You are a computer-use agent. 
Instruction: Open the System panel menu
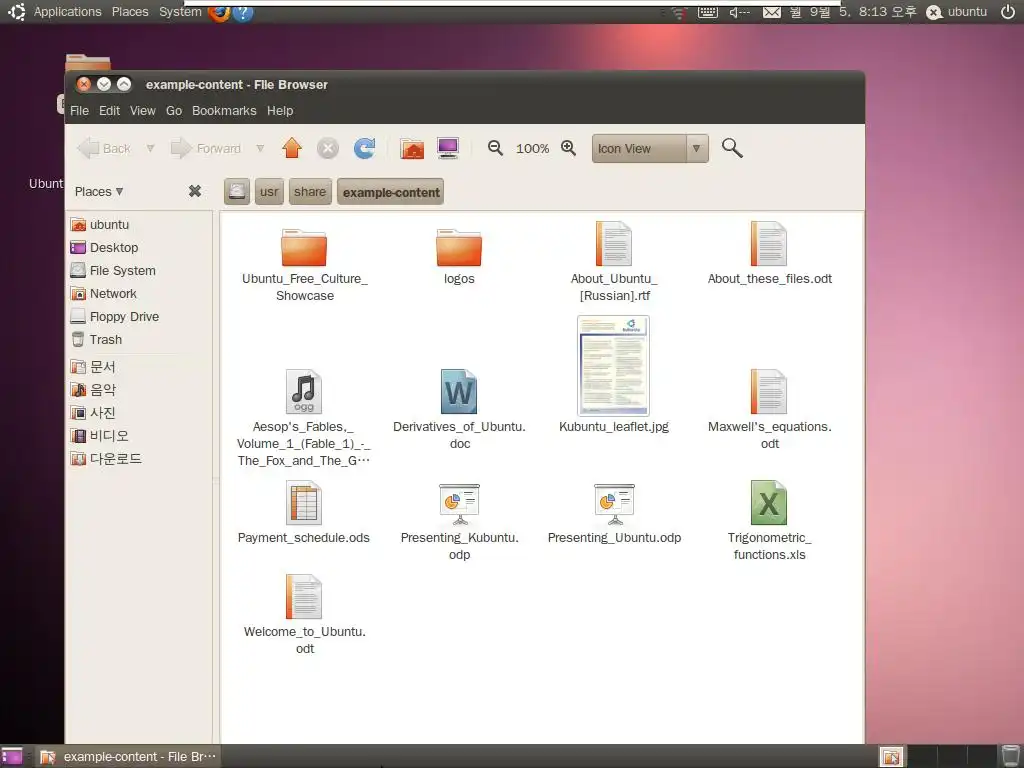(x=180, y=12)
